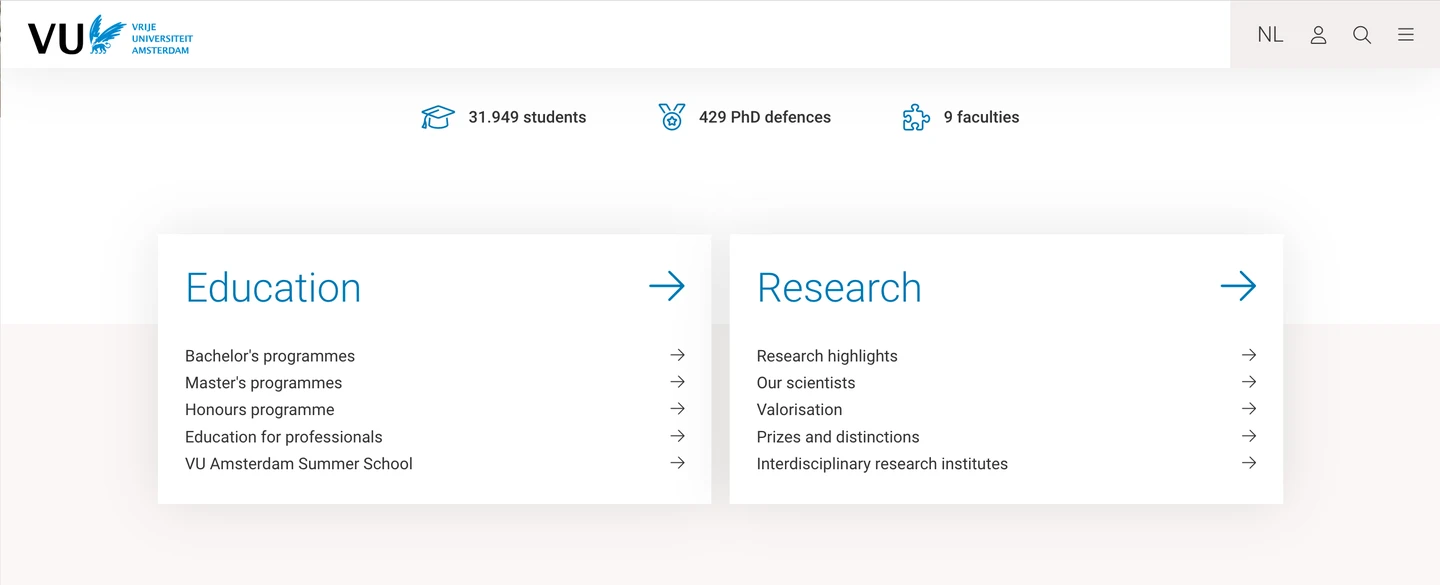Visit VU Amsterdam Summer School page

tap(299, 464)
